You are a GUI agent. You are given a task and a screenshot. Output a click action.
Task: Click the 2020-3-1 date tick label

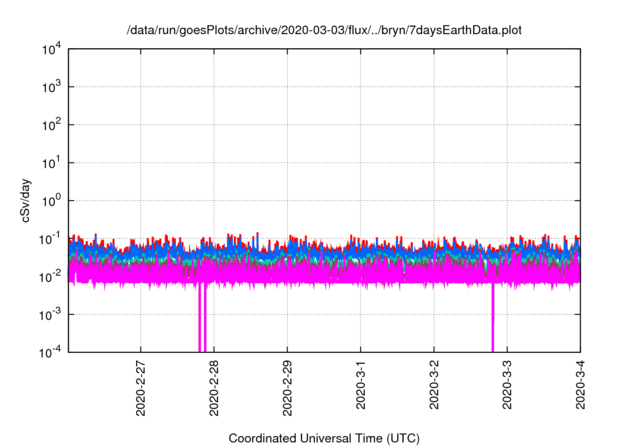(360, 385)
